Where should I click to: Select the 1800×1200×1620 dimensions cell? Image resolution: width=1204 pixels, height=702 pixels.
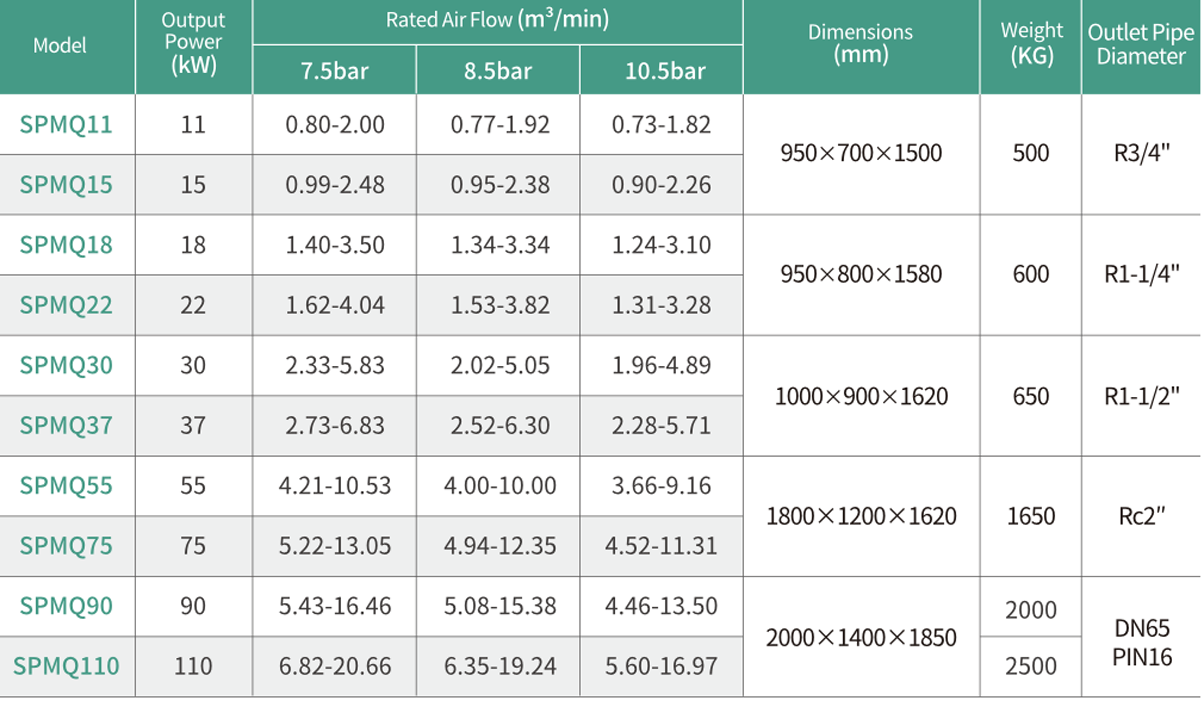(x=861, y=516)
